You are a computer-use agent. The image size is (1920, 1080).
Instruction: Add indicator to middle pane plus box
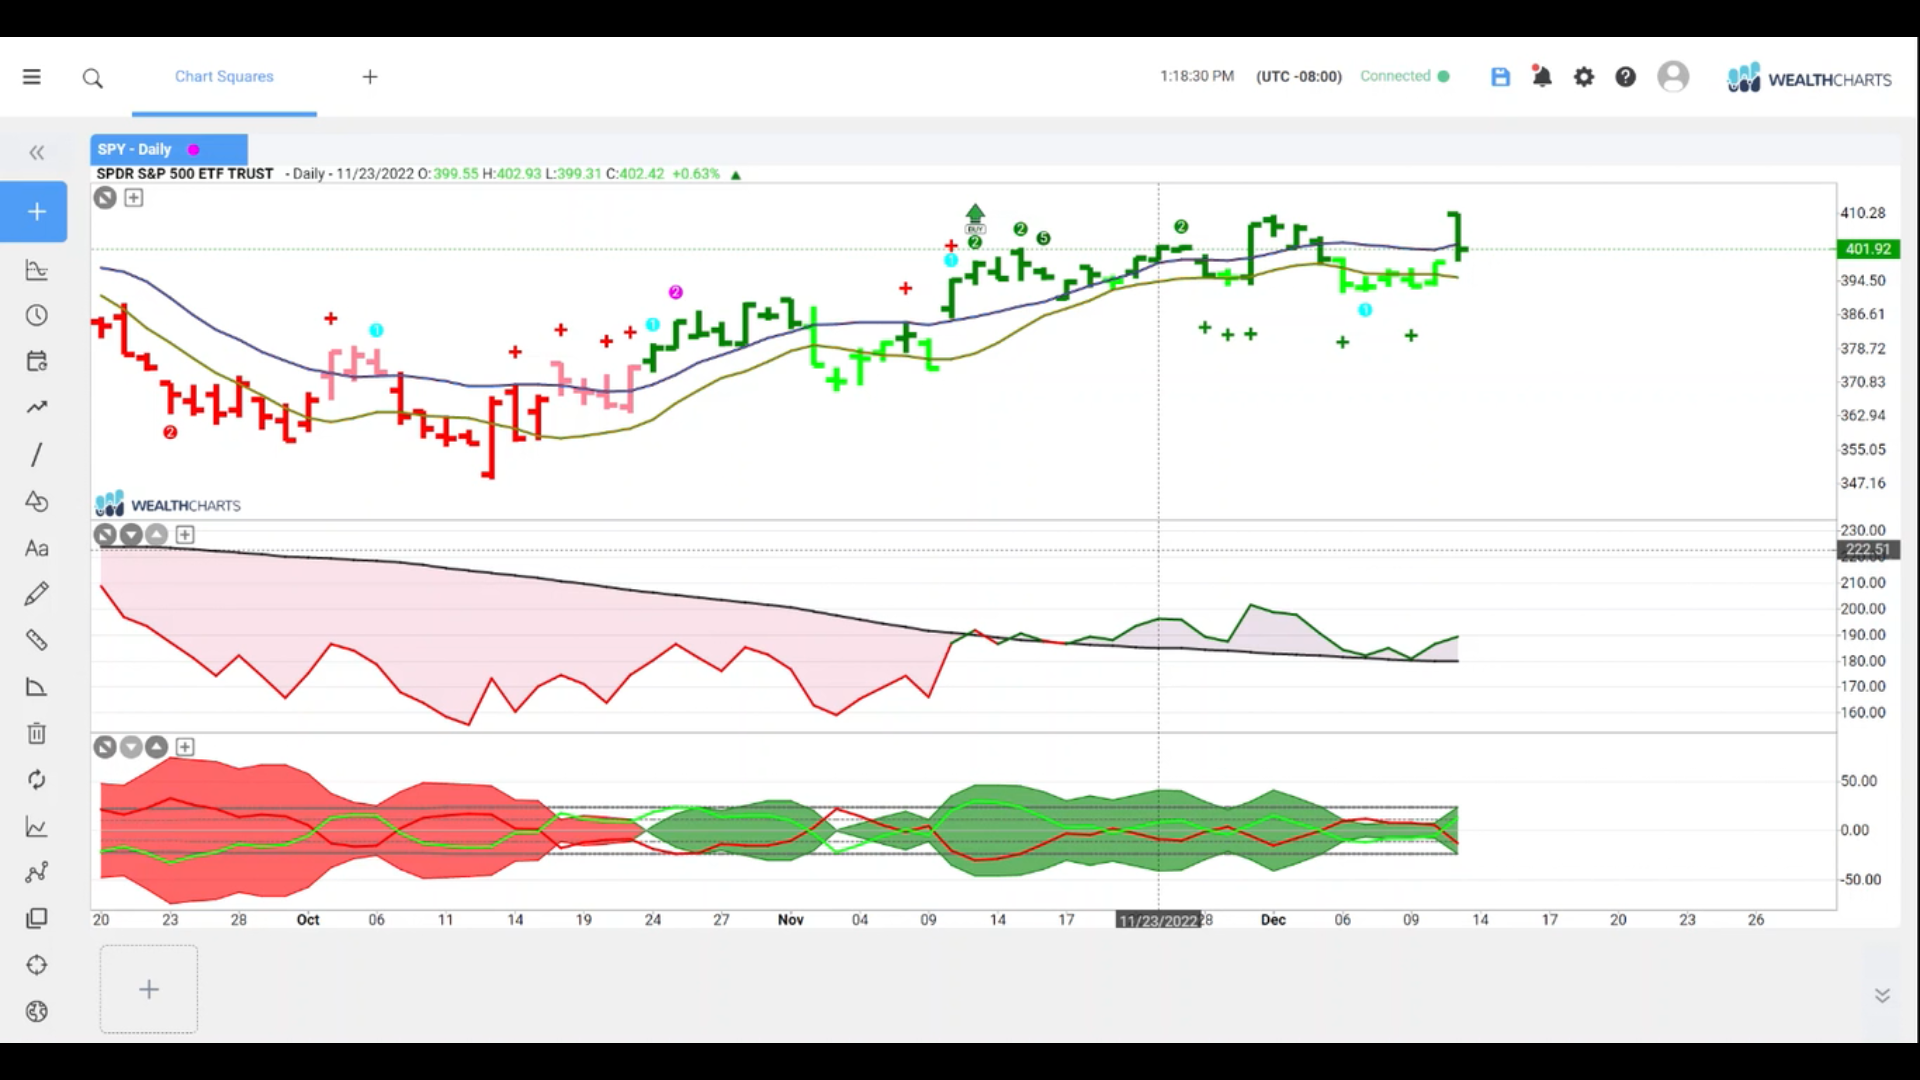pos(185,535)
